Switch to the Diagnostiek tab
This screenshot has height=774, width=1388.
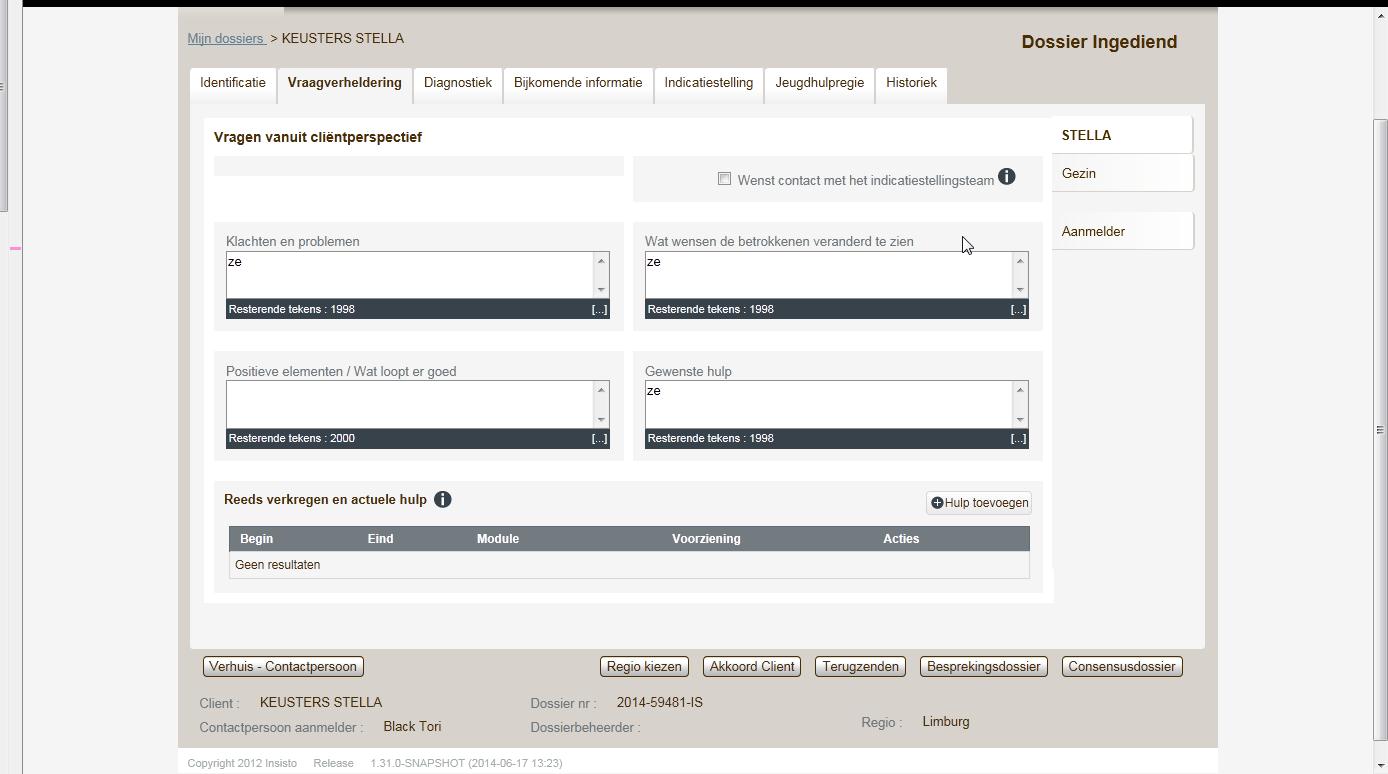tap(458, 83)
